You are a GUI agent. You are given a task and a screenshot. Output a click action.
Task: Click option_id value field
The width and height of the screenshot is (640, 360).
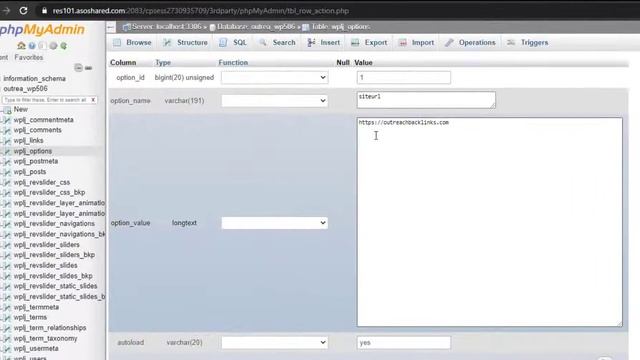click(404, 78)
